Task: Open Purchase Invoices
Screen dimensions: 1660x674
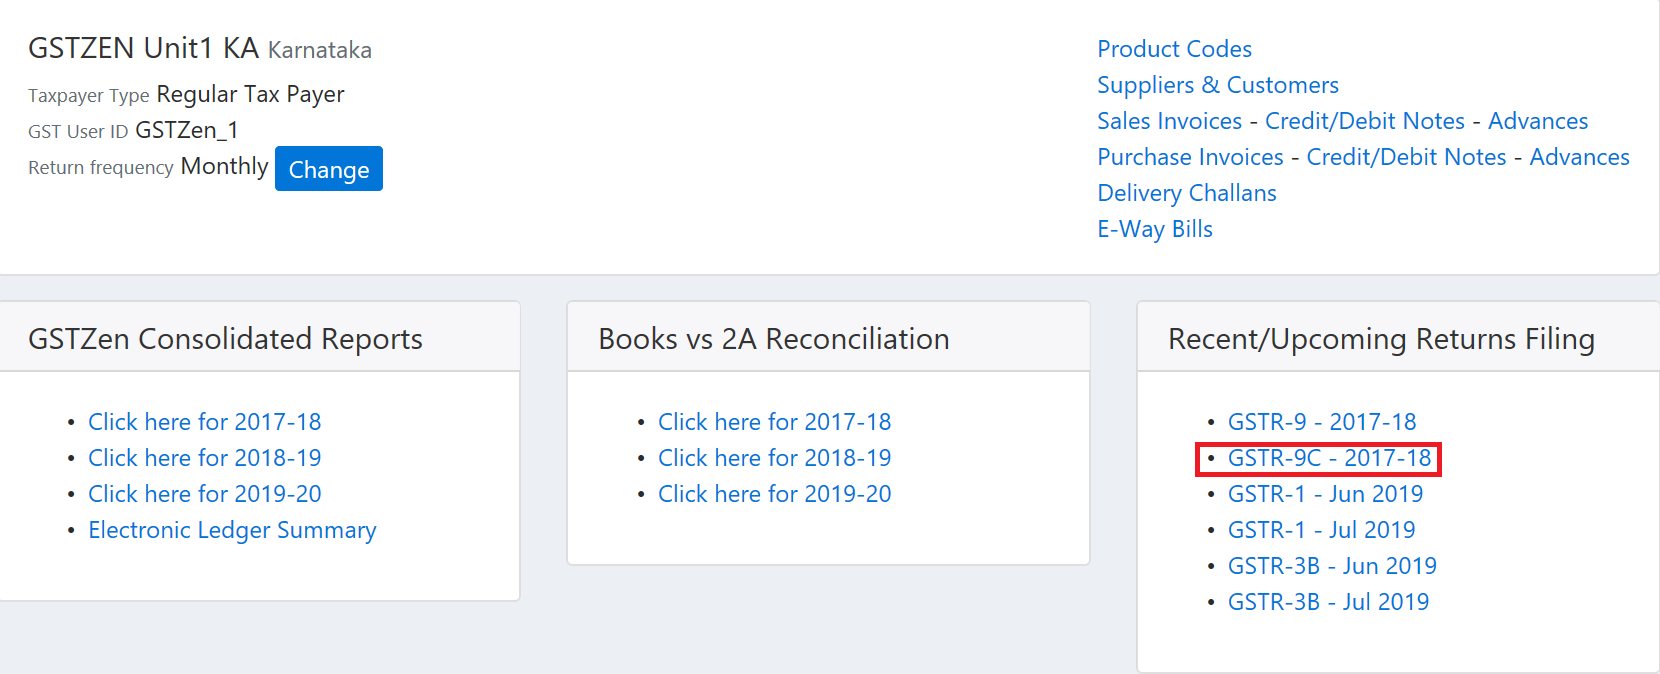Action: (1190, 157)
